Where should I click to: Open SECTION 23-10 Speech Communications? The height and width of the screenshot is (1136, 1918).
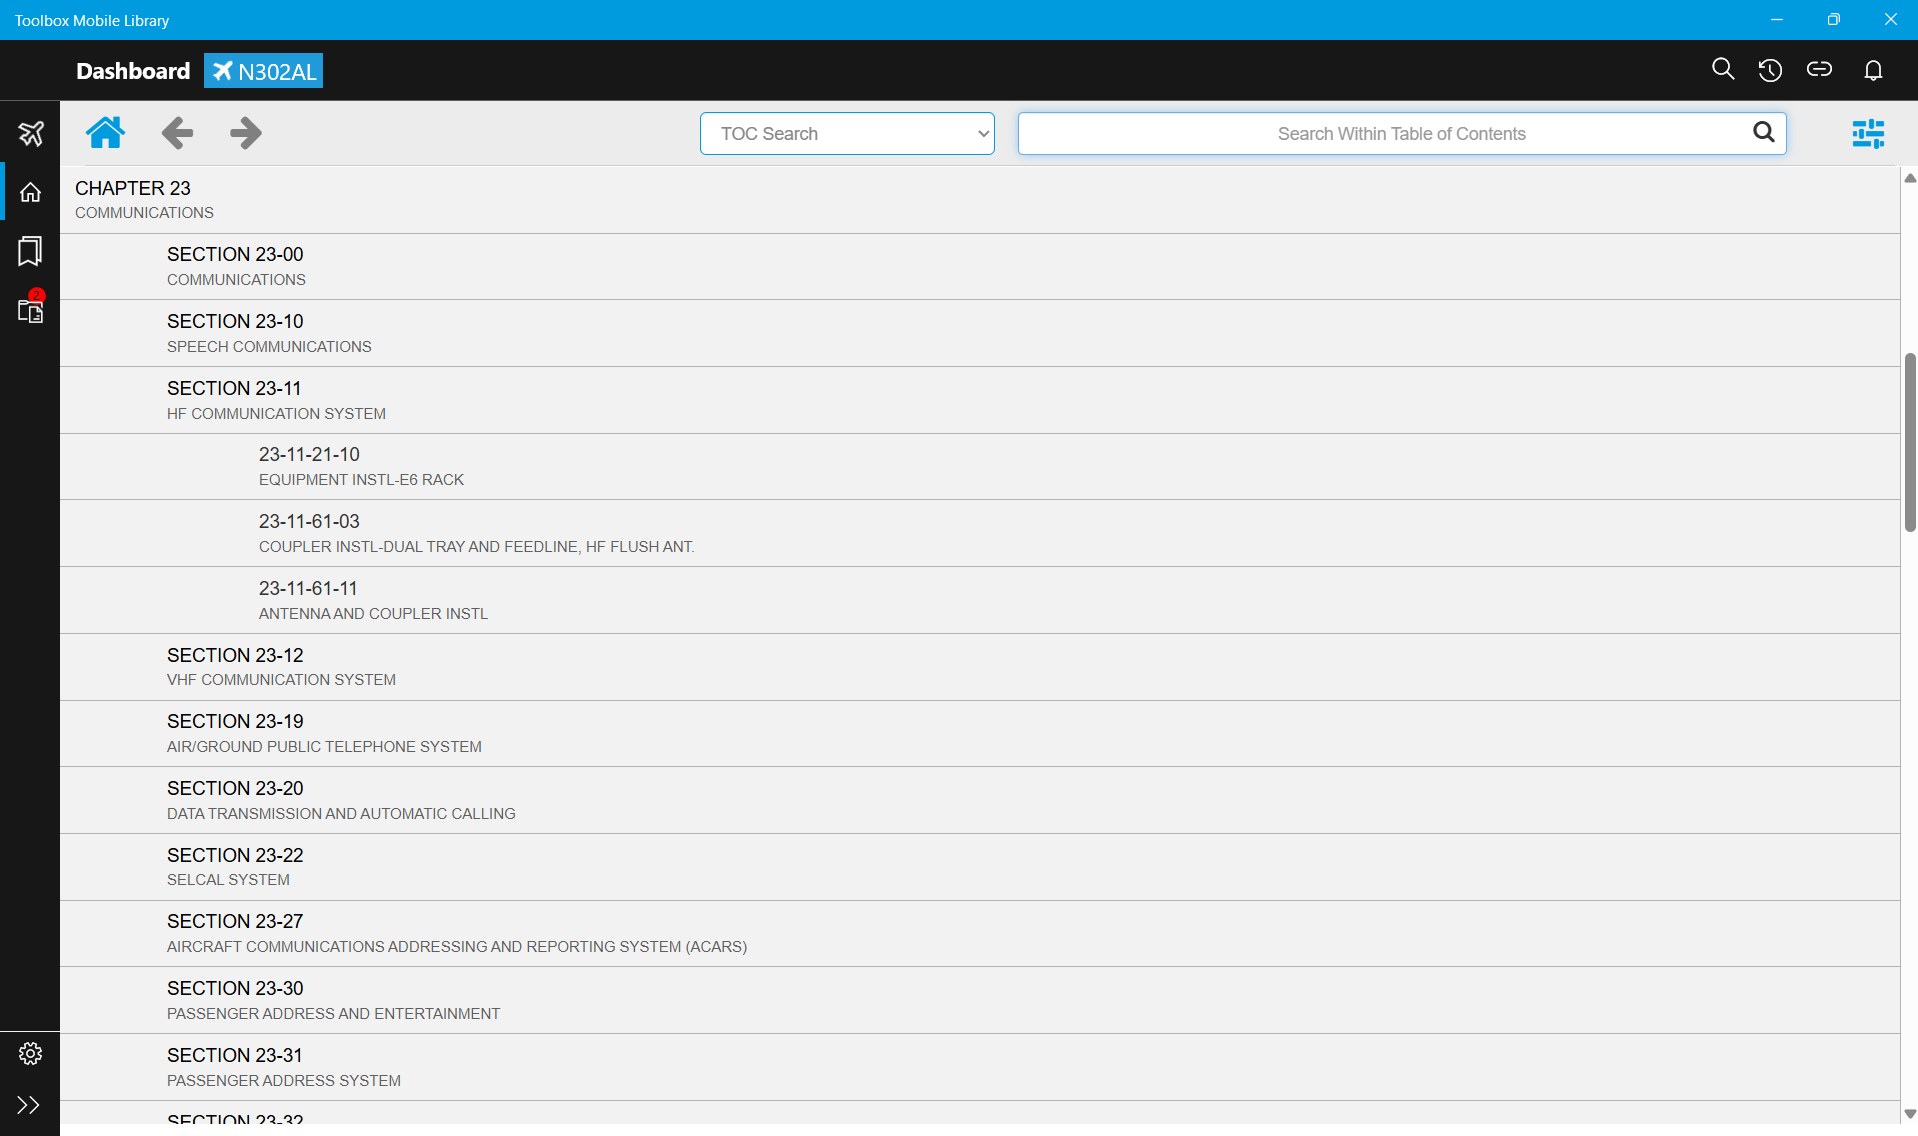pos(980,334)
